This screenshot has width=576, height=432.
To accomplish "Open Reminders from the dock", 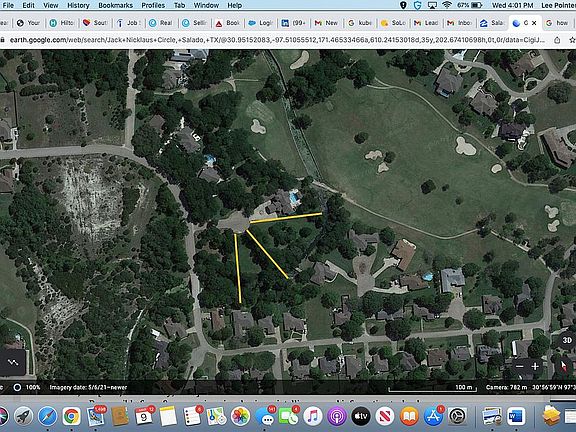I will click(x=192, y=416).
